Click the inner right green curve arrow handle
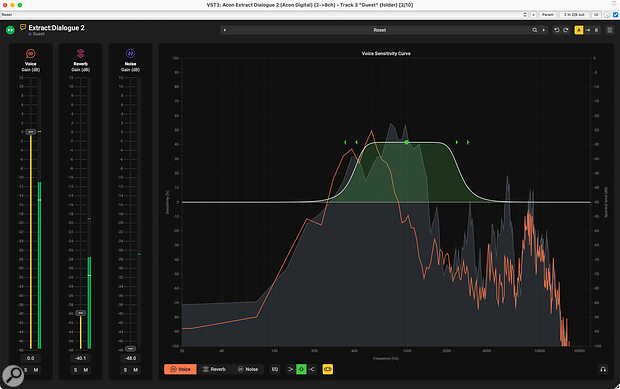This screenshot has height=389, width=620. [x=457, y=142]
